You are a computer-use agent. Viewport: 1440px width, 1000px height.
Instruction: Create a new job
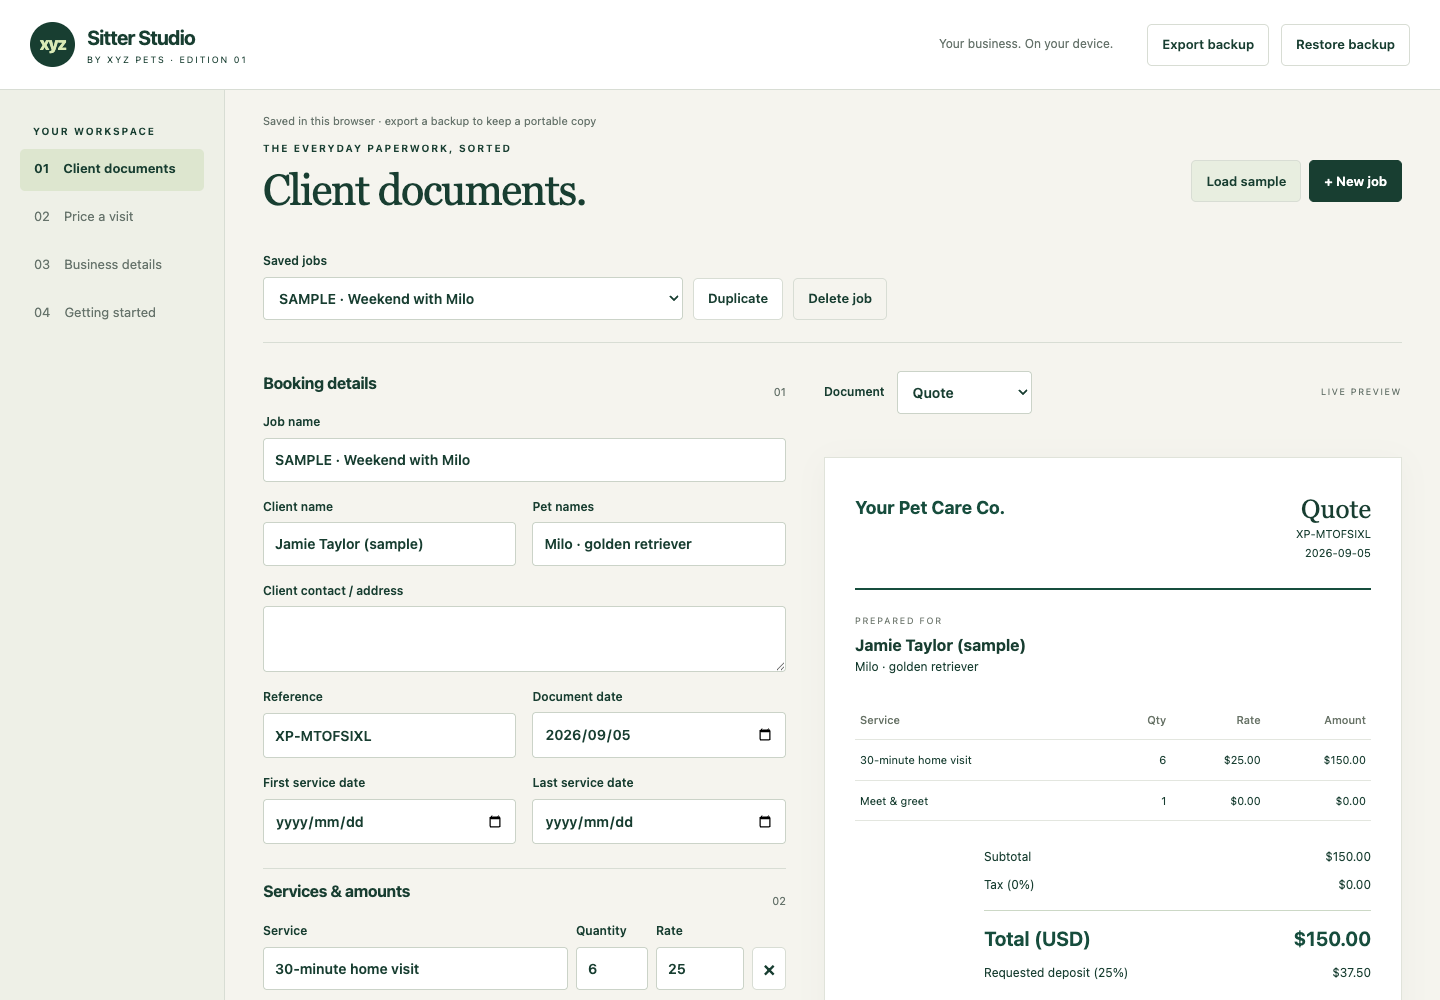(x=1355, y=181)
